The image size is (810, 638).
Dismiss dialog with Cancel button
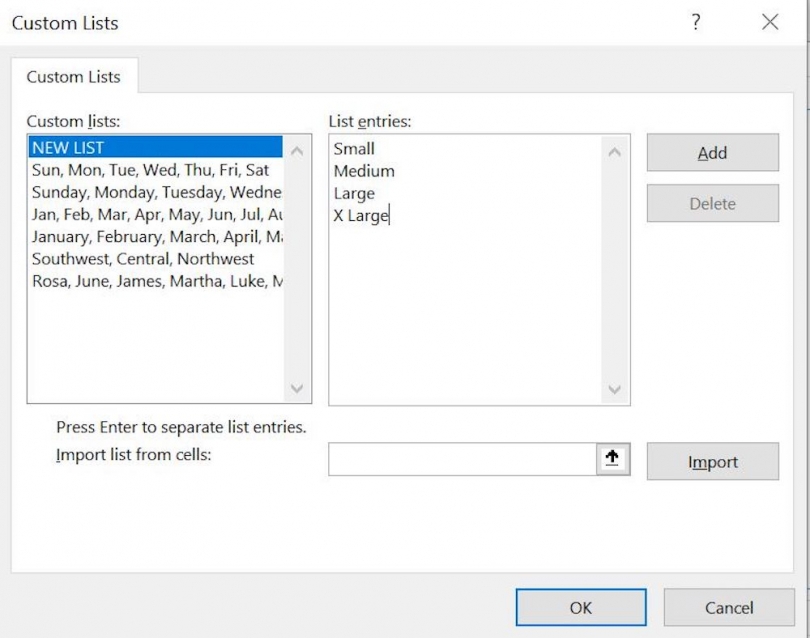click(x=729, y=607)
